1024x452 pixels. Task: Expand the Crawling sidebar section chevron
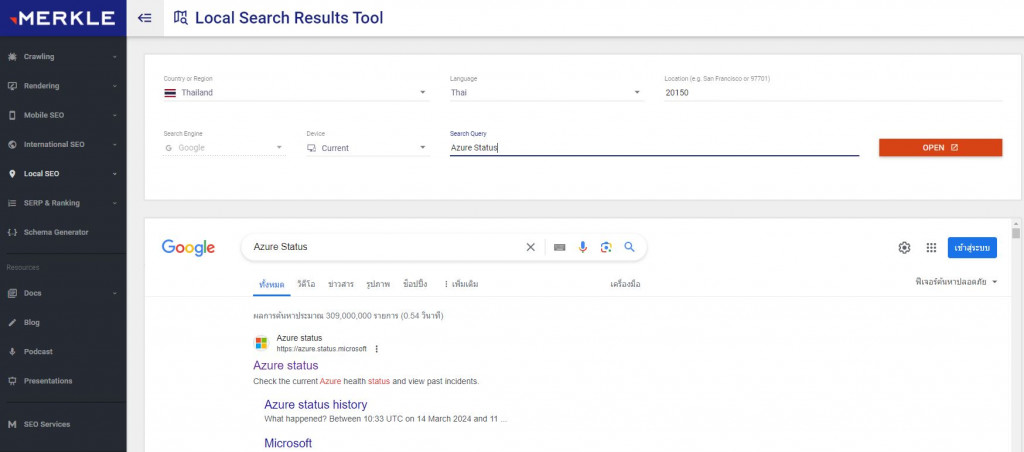[115, 57]
